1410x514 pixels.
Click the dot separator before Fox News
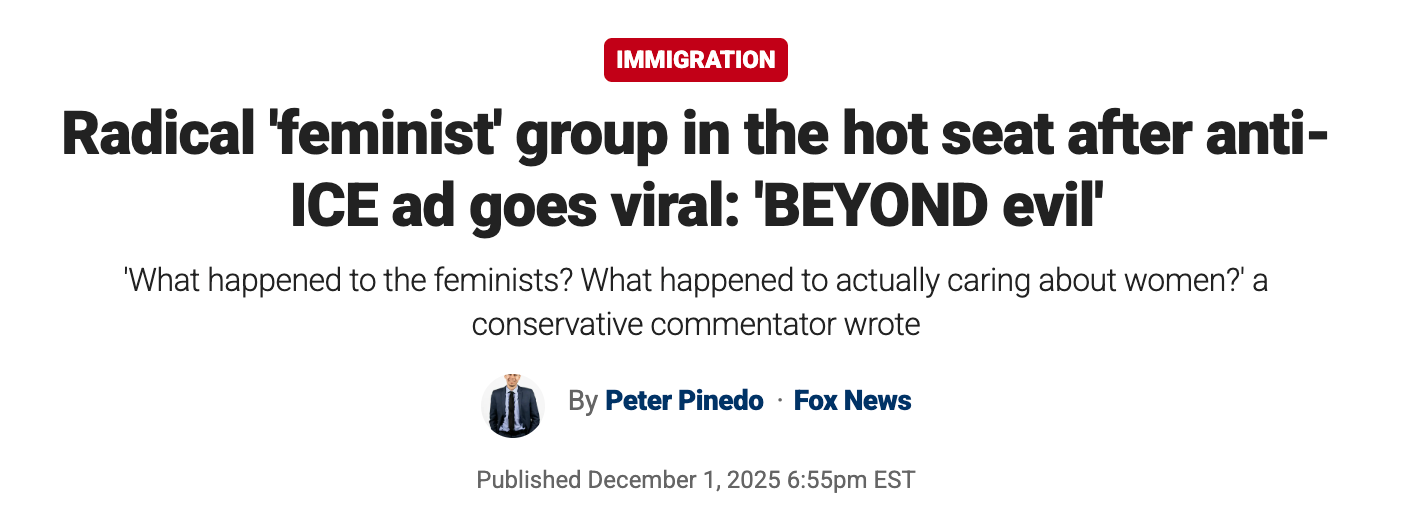[779, 401]
